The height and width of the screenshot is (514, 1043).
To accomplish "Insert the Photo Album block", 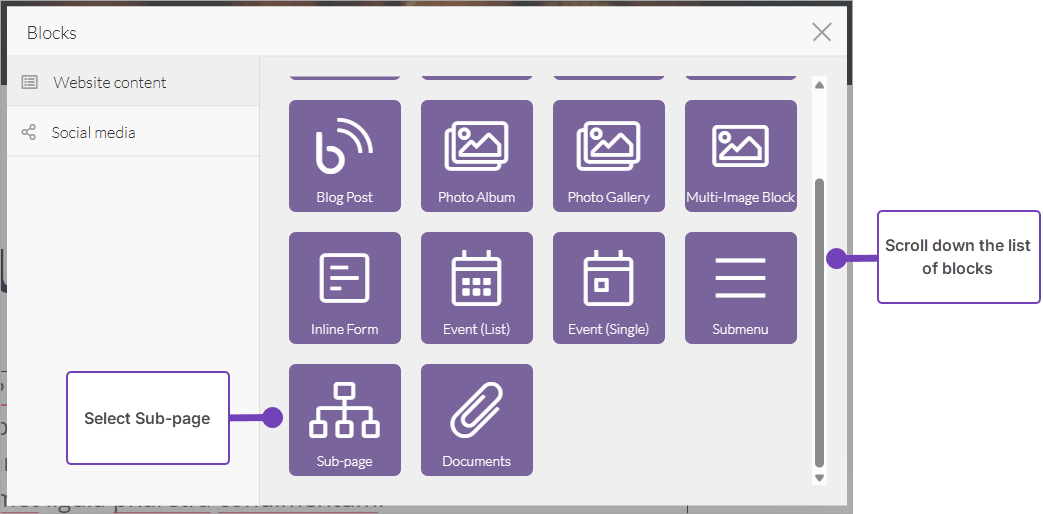I will [476, 155].
